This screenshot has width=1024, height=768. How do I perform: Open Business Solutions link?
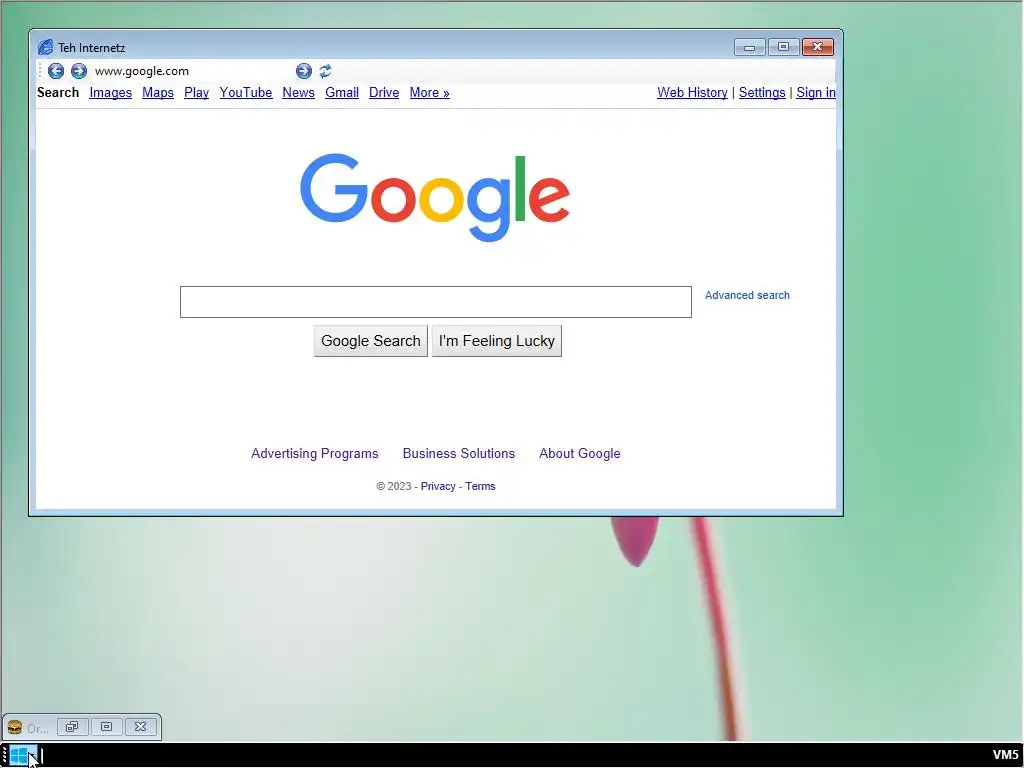459,453
